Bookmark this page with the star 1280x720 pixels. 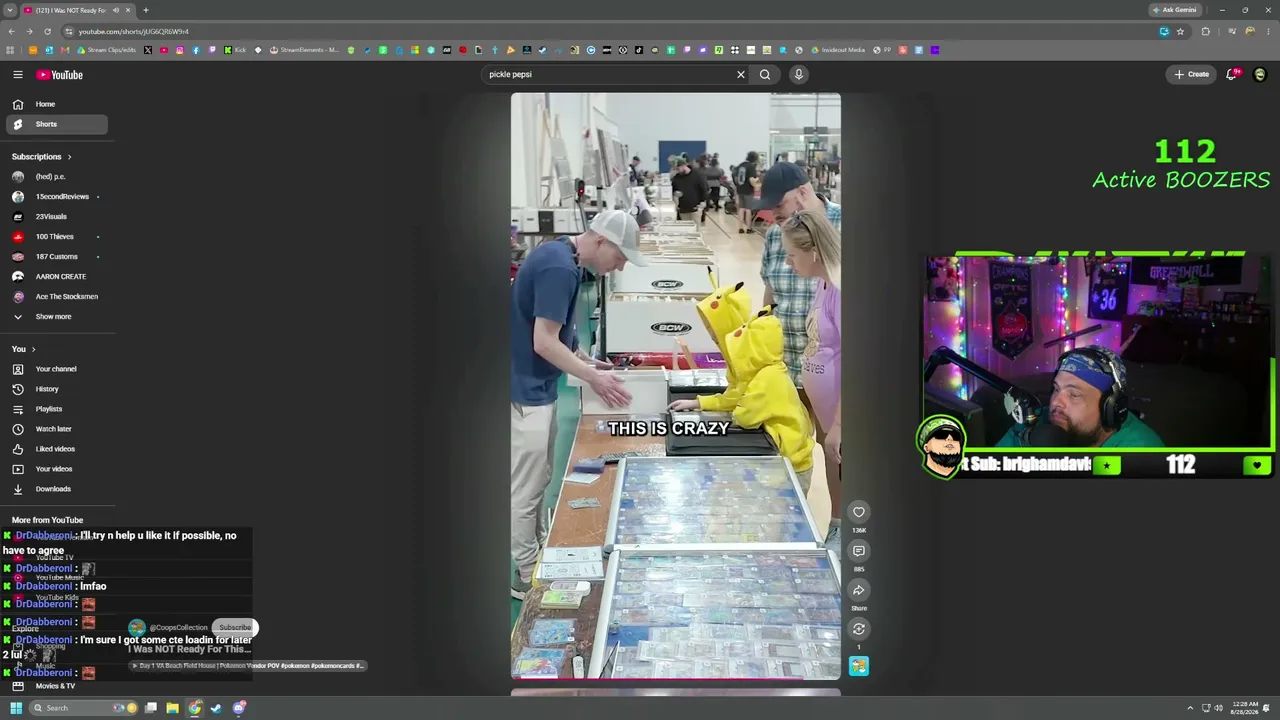tap(1180, 31)
